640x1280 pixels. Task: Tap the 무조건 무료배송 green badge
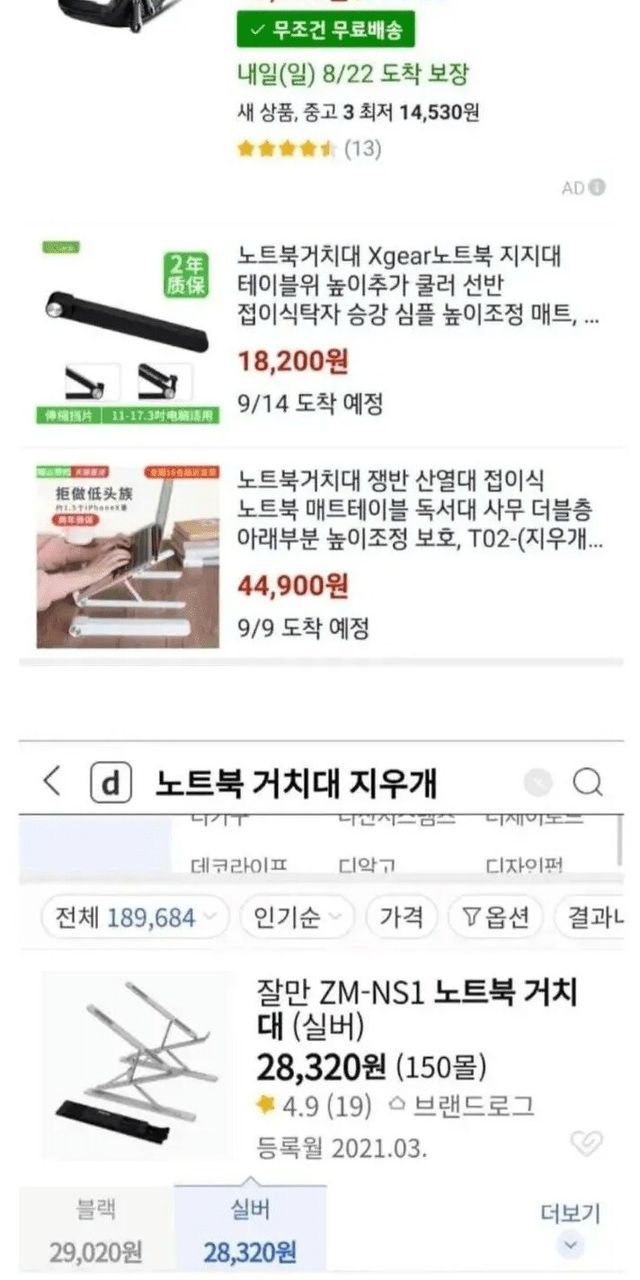(x=324, y=30)
